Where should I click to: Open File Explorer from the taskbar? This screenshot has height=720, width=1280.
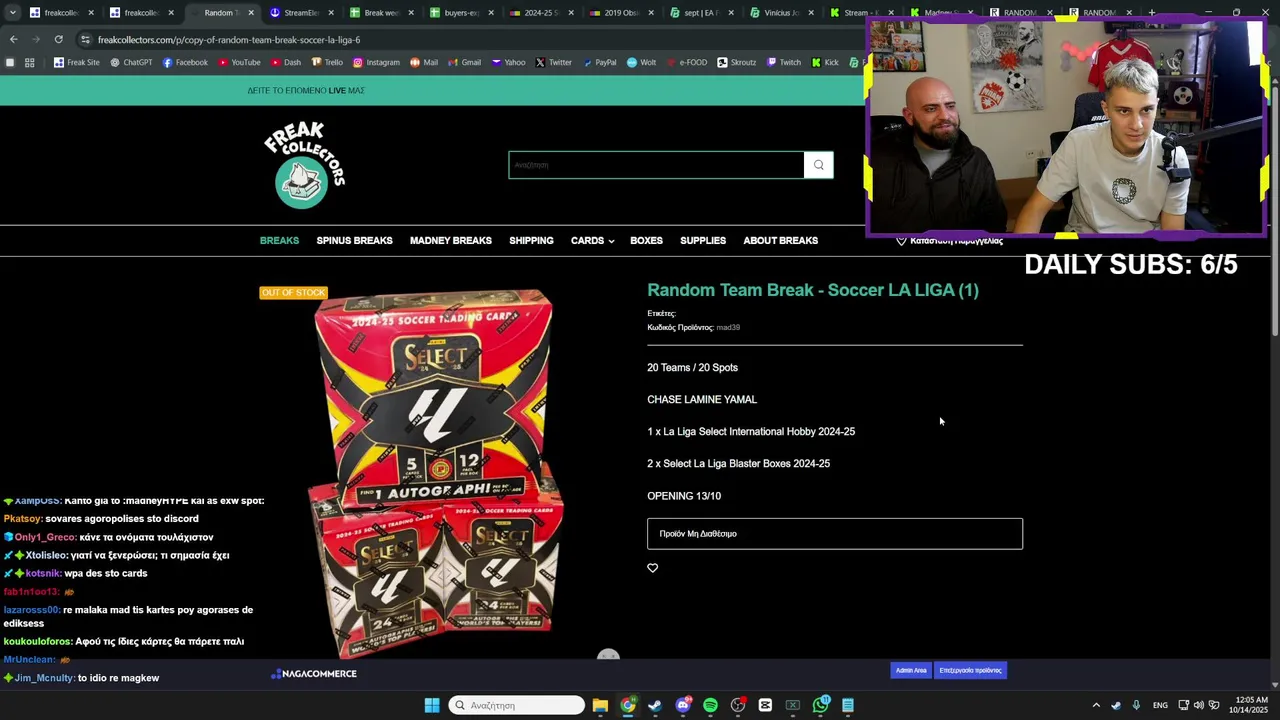(x=600, y=705)
